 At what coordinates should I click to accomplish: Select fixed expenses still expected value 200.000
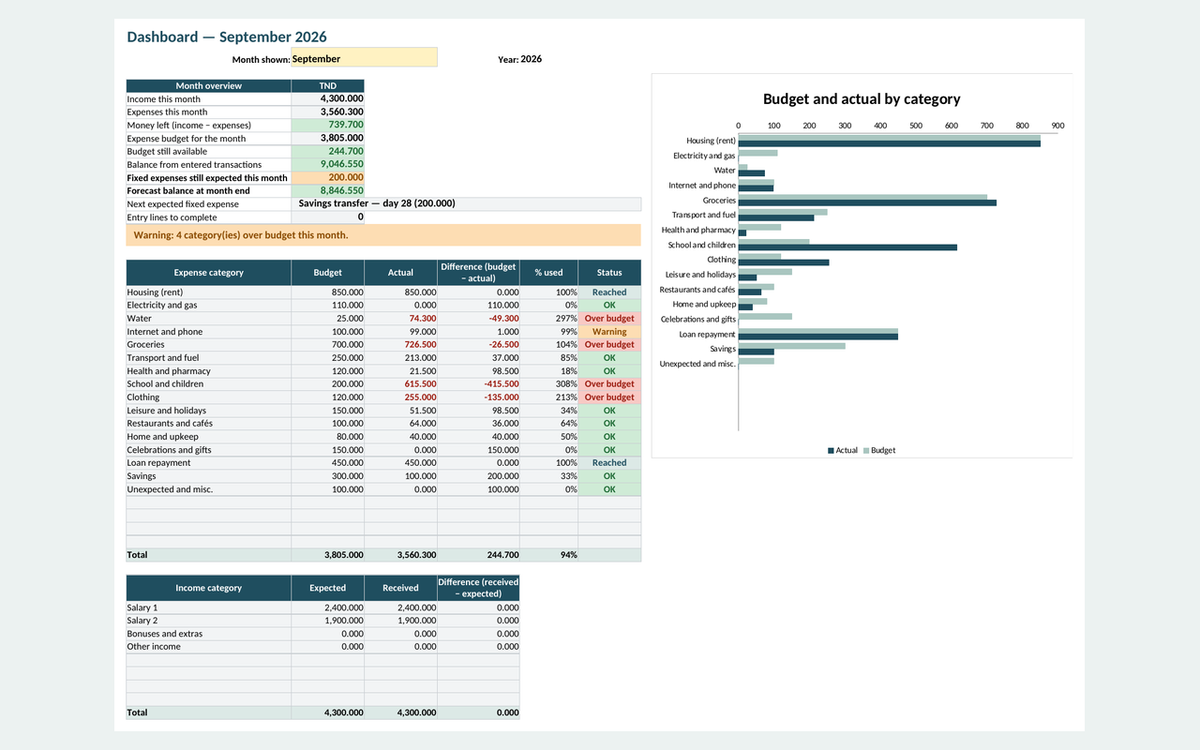[x=328, y=177]
